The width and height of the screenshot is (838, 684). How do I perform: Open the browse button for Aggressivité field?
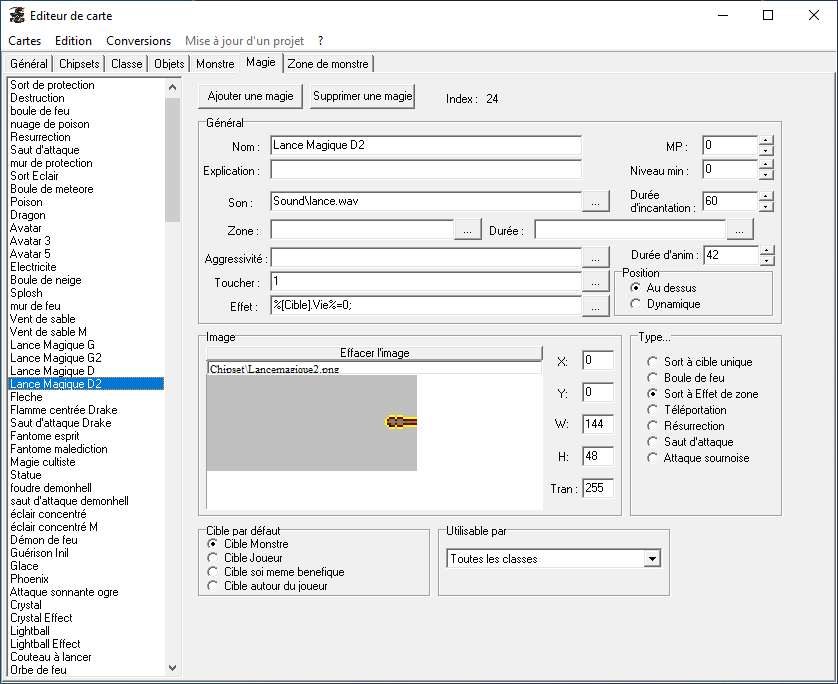(x=595, y=258)
